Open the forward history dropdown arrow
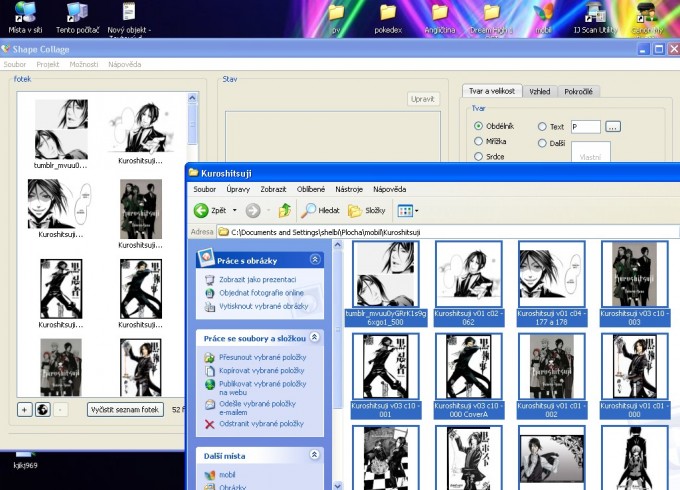 (x=268, y=211)
